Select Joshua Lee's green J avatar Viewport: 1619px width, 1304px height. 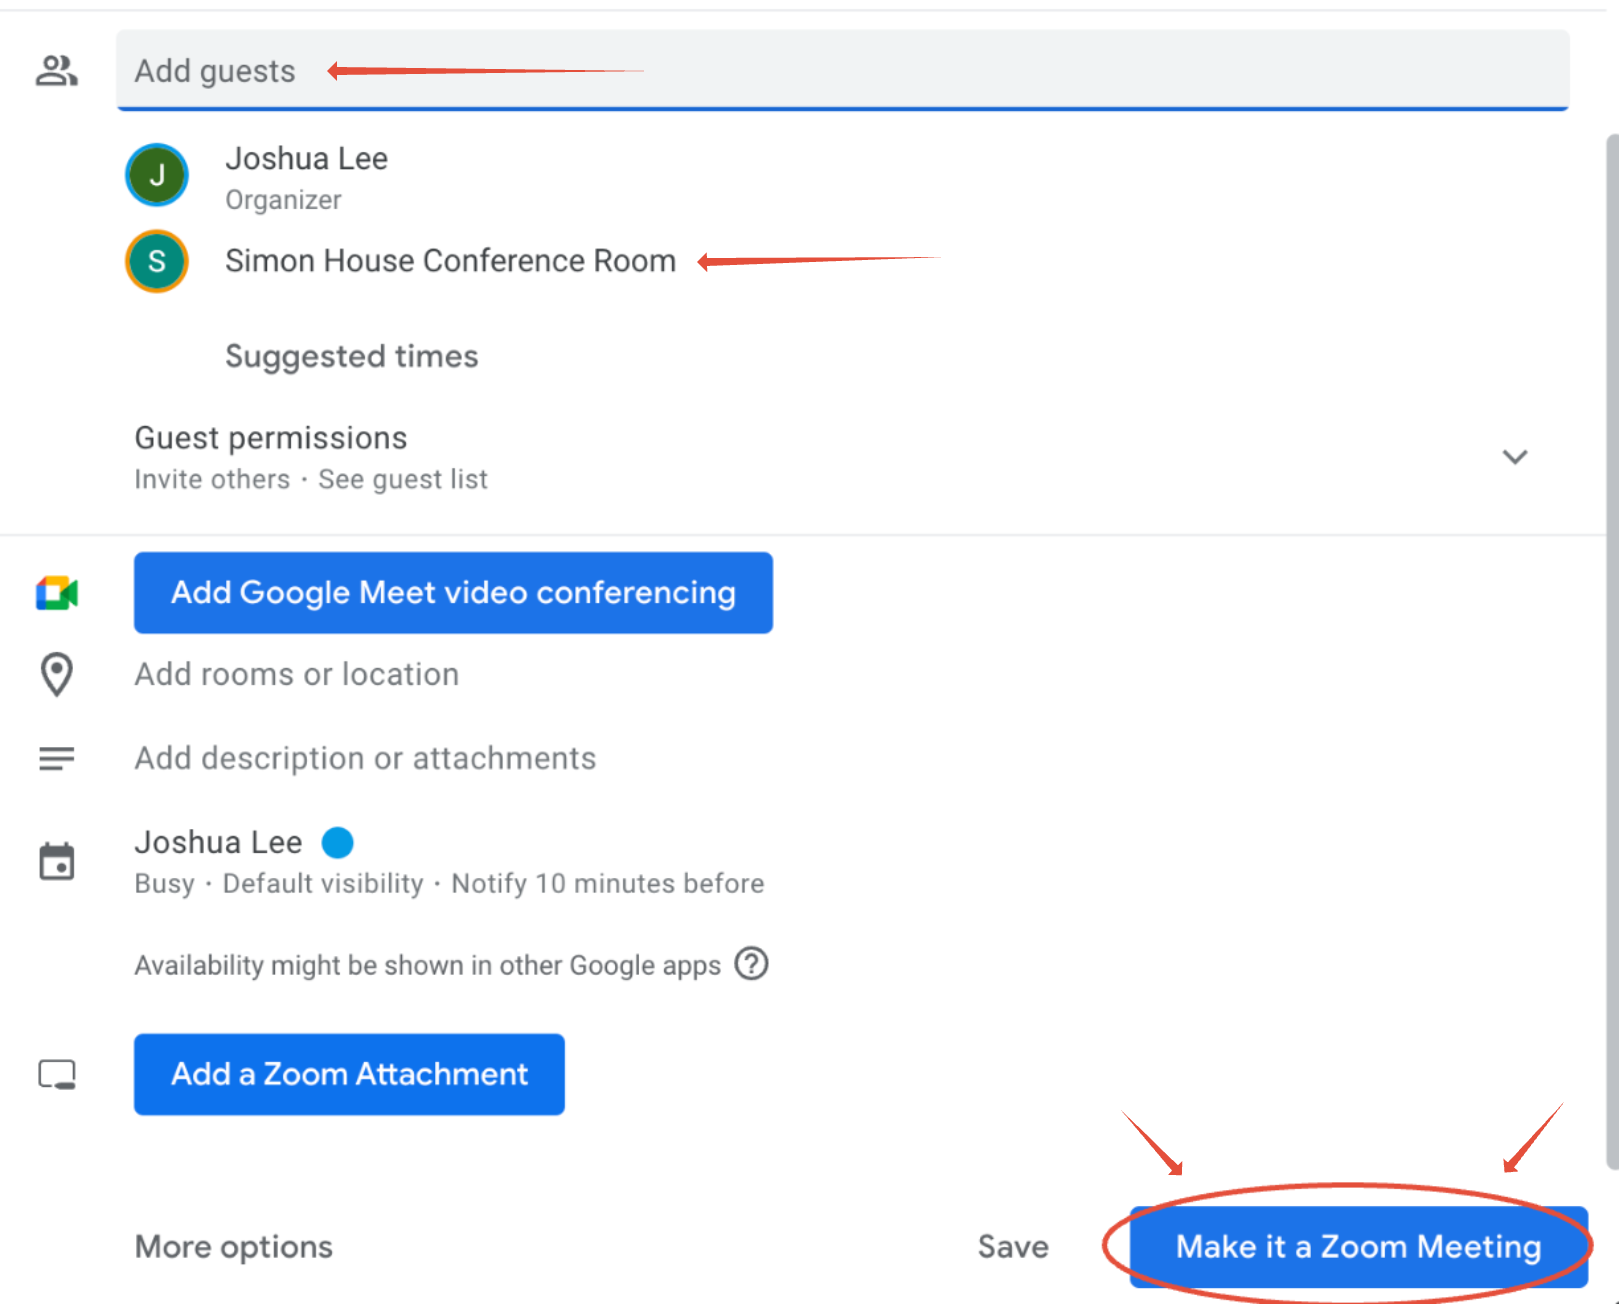pyautogui.click(x=157, y=175)
